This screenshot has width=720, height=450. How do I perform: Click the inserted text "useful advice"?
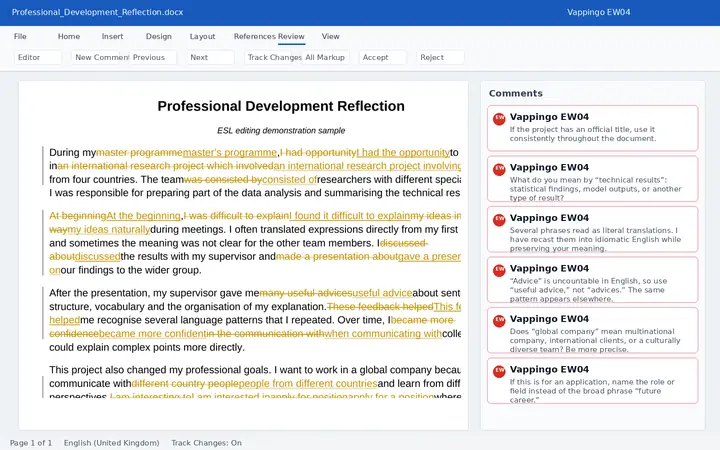(382, 293)
